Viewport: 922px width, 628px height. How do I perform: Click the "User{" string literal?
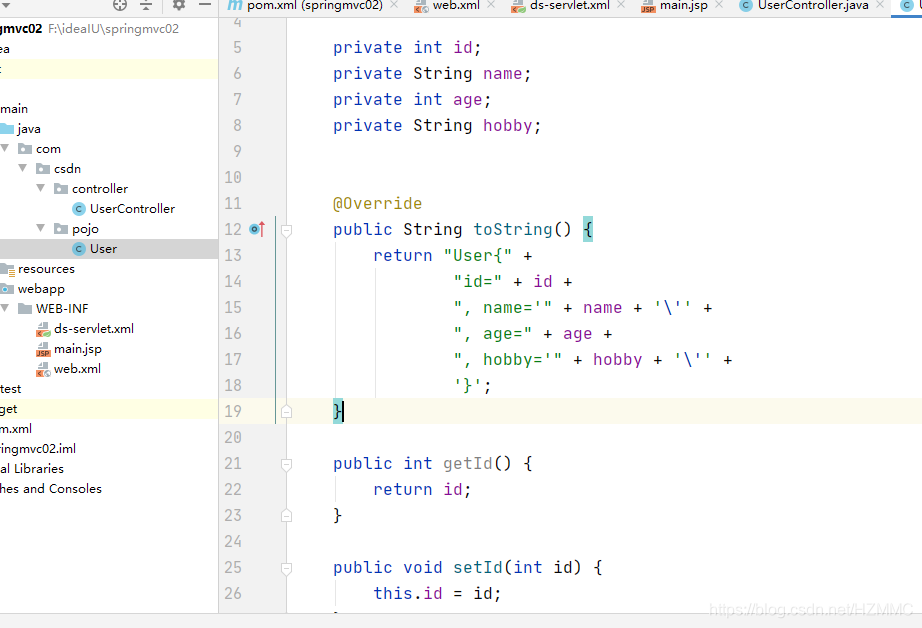(477, 255)
